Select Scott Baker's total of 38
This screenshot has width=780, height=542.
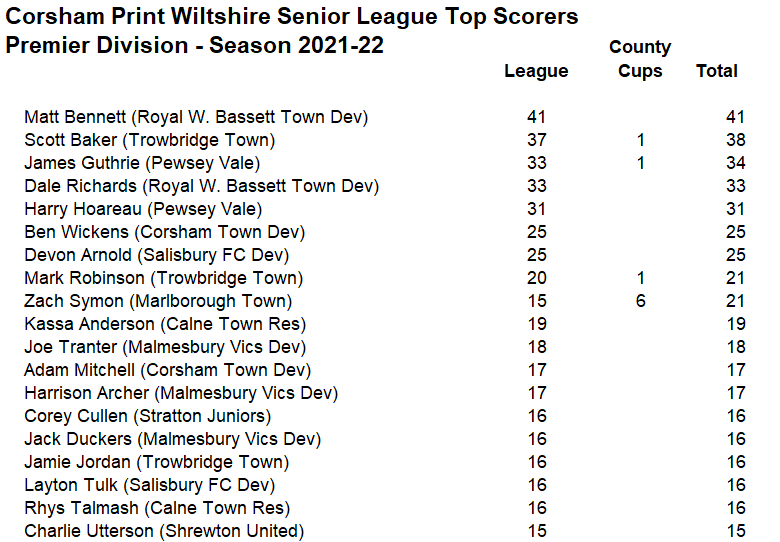pyautogui.click(x=735, y=140)
